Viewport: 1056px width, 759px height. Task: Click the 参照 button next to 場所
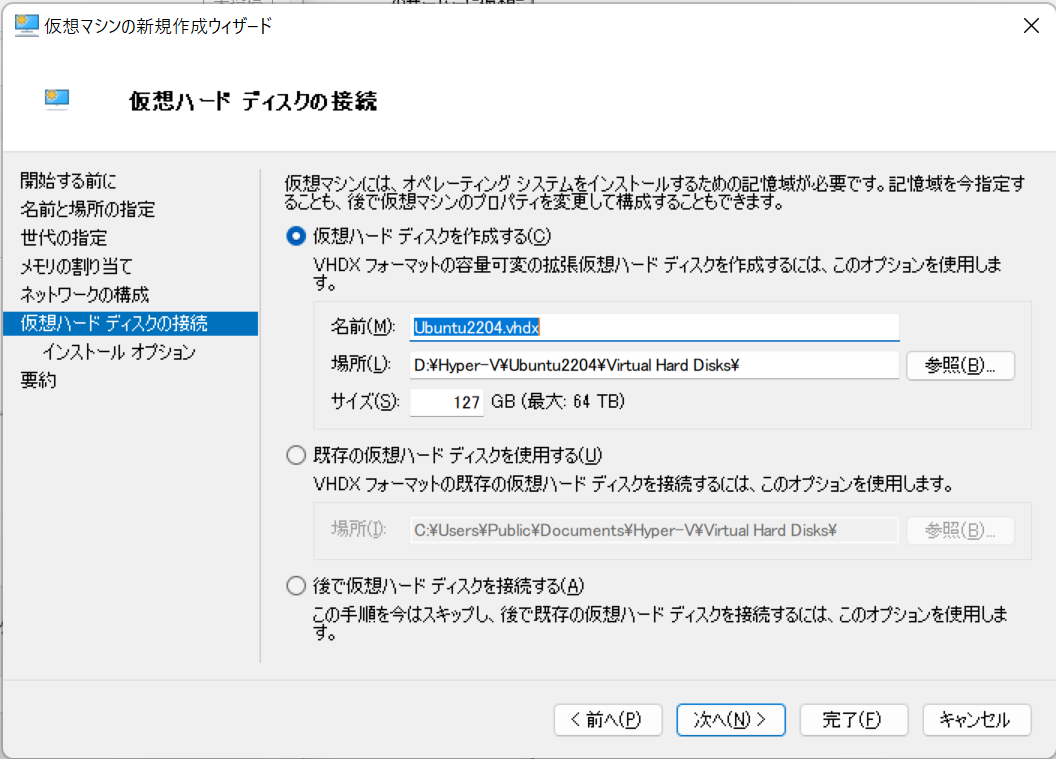[x=959, y=364]
